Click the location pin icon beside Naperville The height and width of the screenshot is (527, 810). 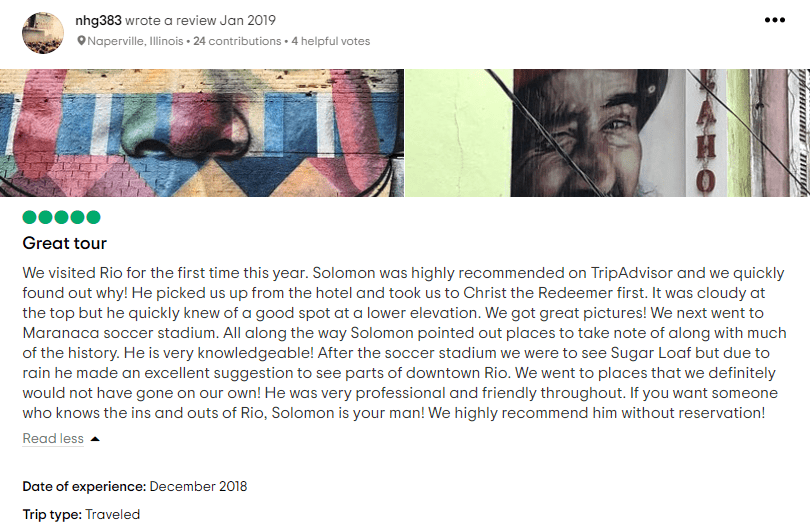click(x=82, y=42)
